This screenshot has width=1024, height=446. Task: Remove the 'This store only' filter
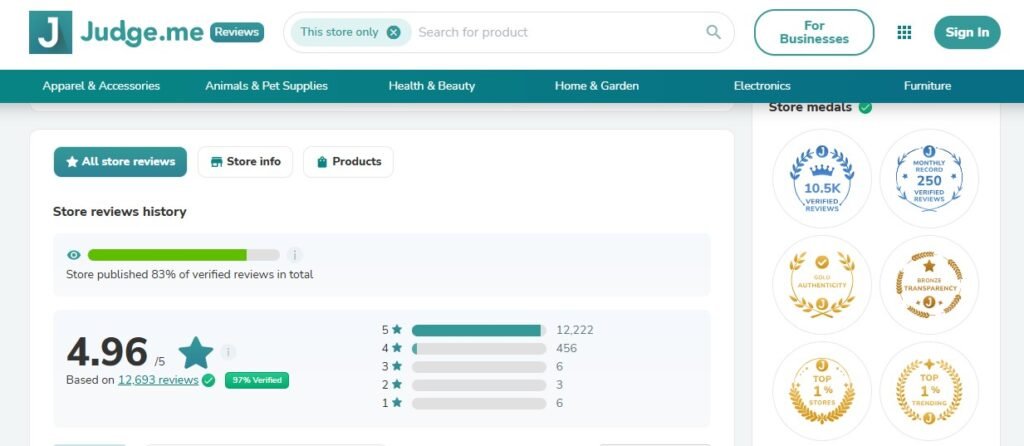point(393,32)
